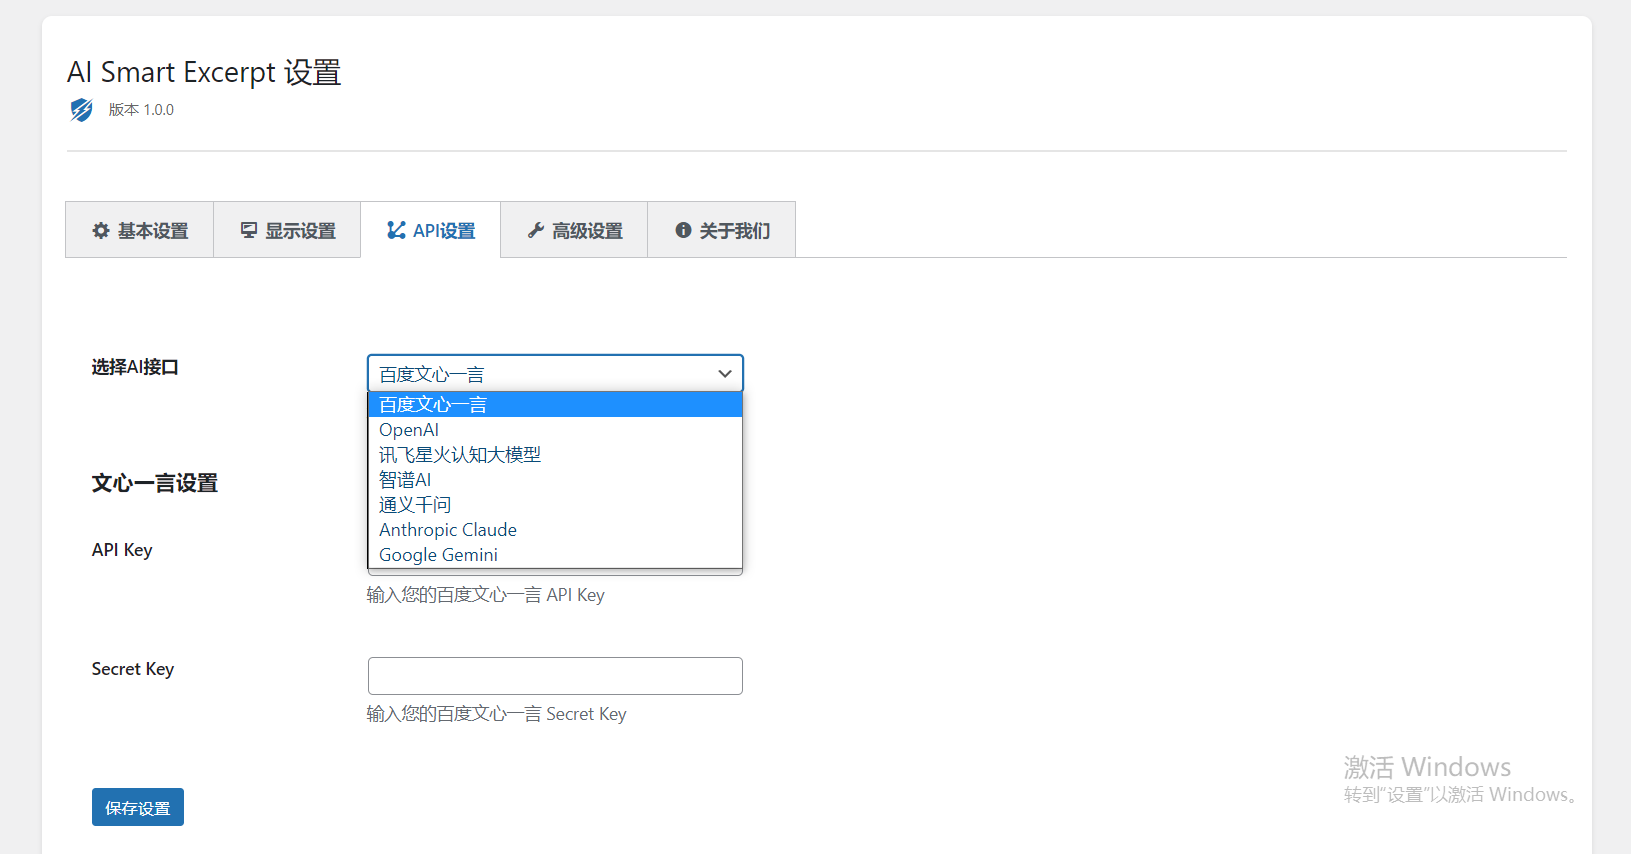Click the wrench icon on 高级设置 tab
The image size is (1631, 854).
tap(536, 231)
